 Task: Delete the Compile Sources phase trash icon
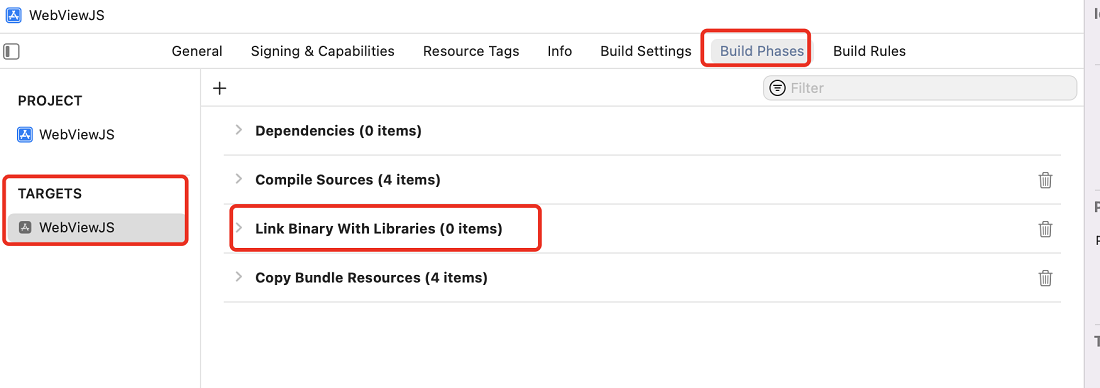click(x=1045, y=180)
